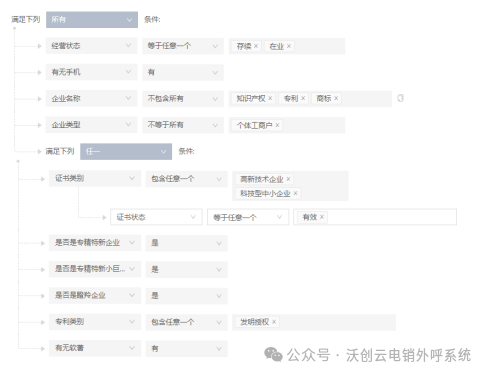Image resolution: width=486 pixels, height=374 pixels.
Task: Open the 等于任意一个 operator for 证书状态
Action: [x=248, y=217]
